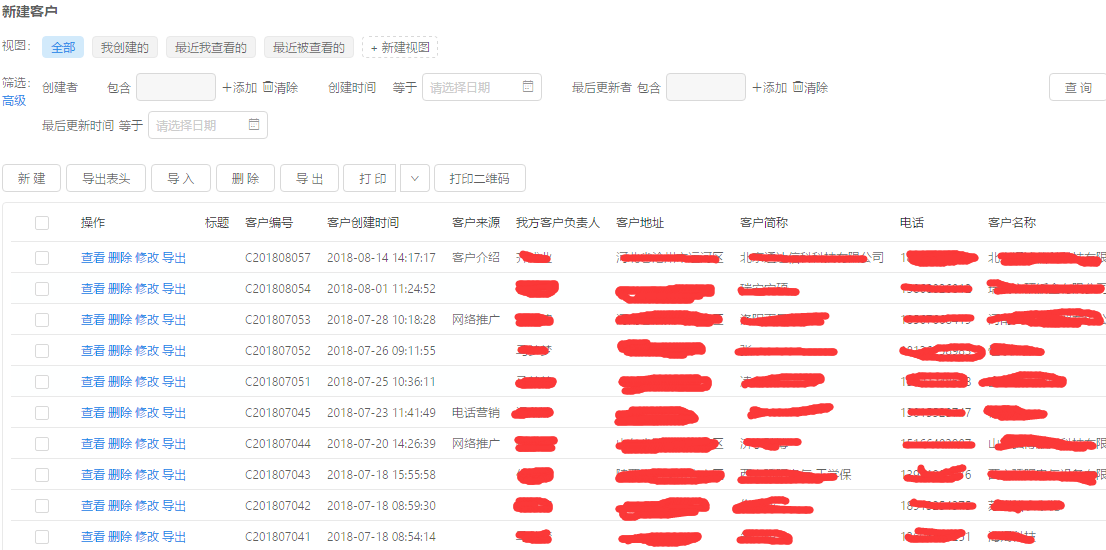Image resolution: width=1106 pixels, height=550 pixels.
Task: Click 查看 in row C201807051
Action: pyautogui.click(x=93, y=381)
